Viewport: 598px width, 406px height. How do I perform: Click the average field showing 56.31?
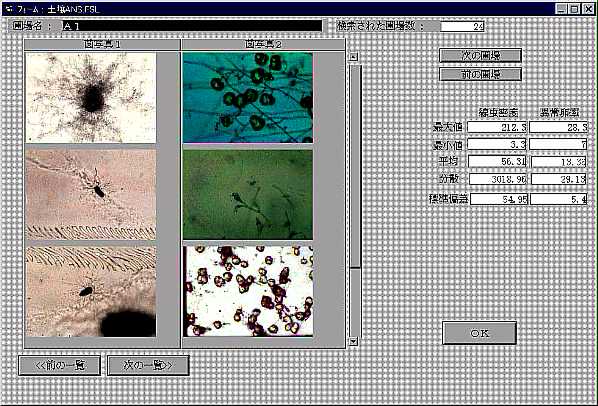pyautogui.click(x=497, y=161)
